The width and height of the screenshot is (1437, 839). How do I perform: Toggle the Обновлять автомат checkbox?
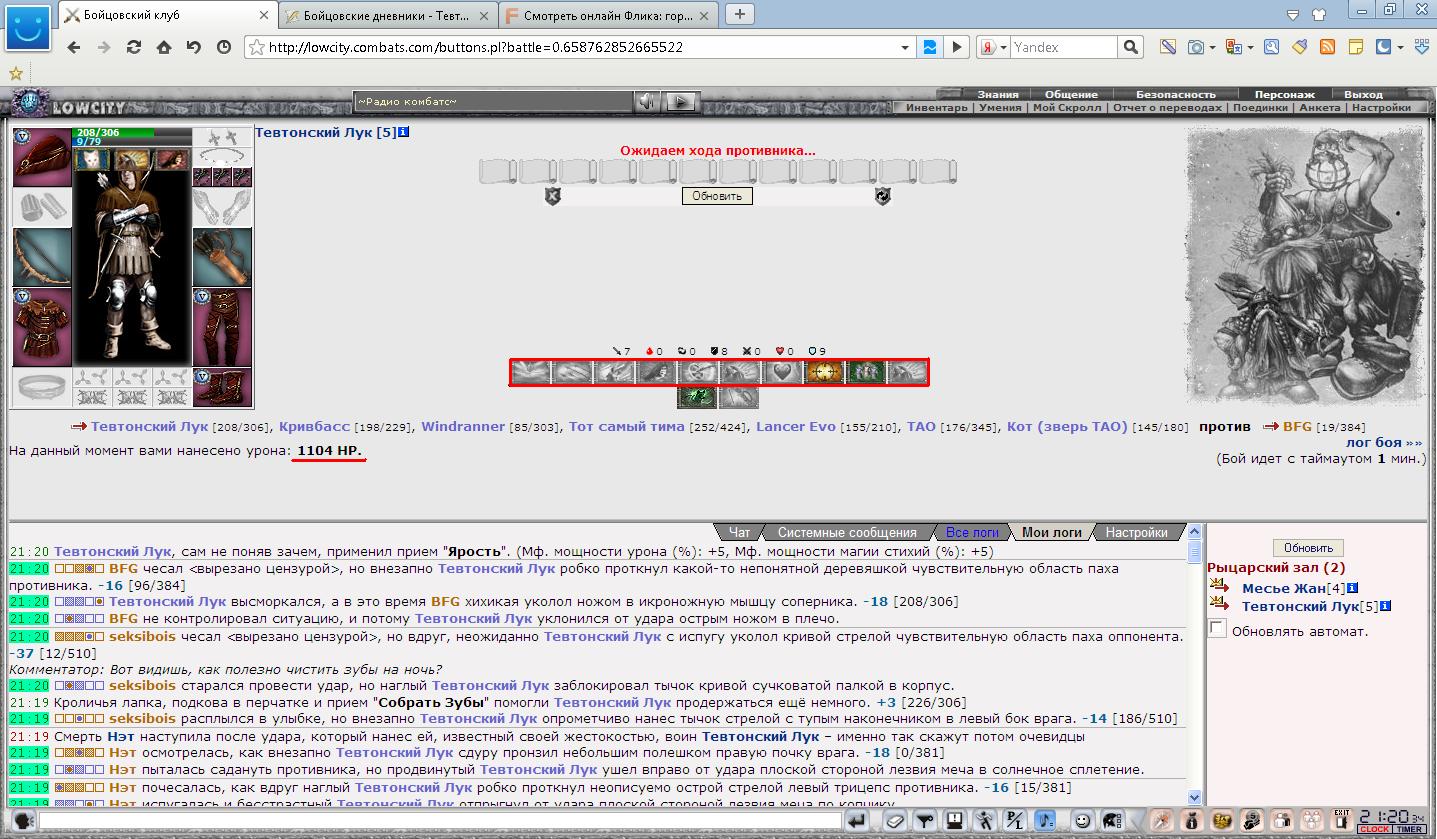click(x=1217, y=629)
